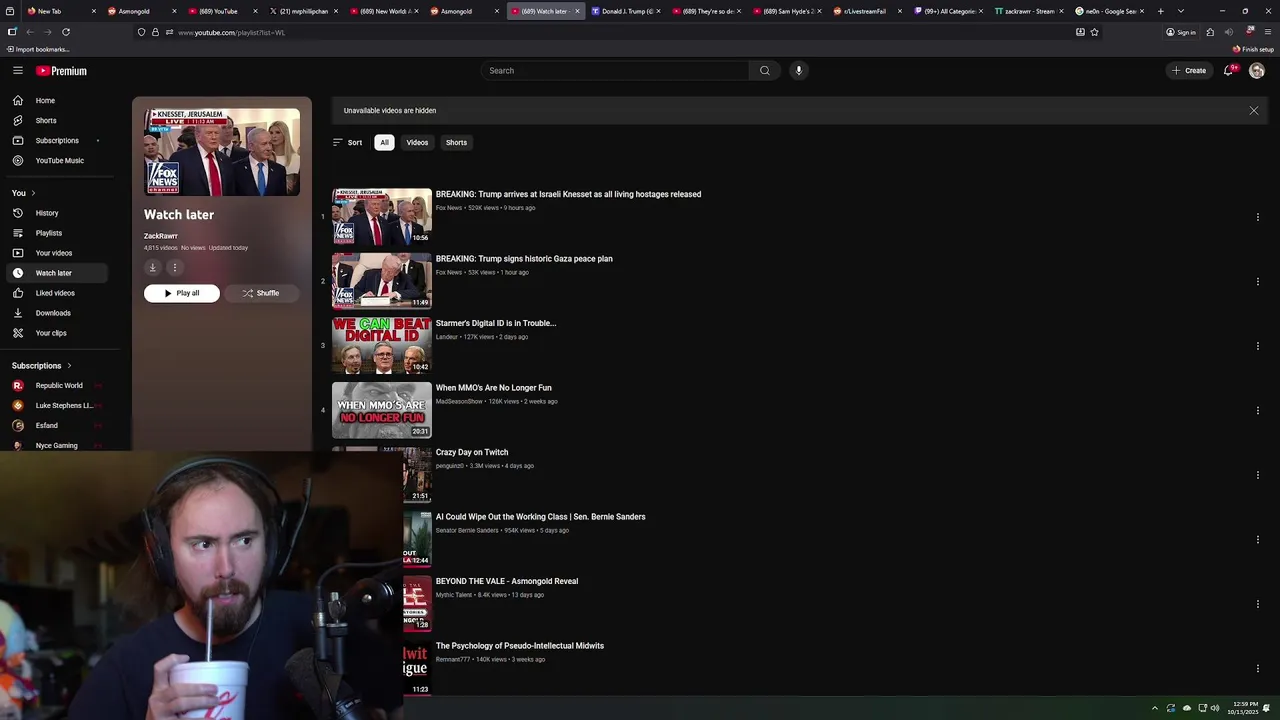Viewport: 1280px width, 720px height.
Task: Switch to the New Tab browser tab
Action: [x=60, y=11]
